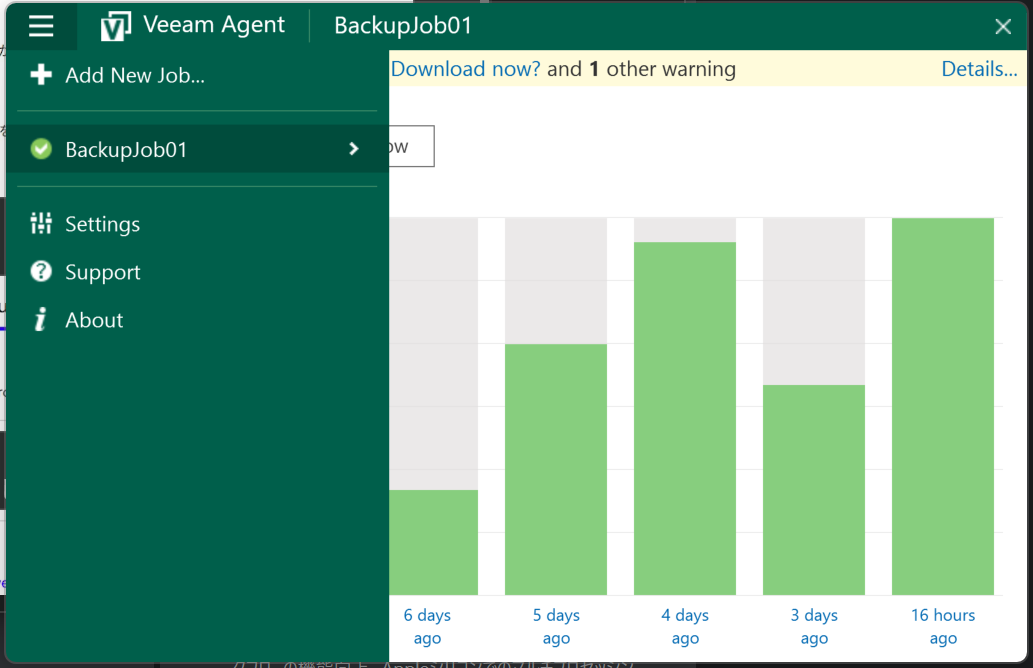
Task: Click the Veeam Agent logo icon
Action: click(x=115, y=26)
